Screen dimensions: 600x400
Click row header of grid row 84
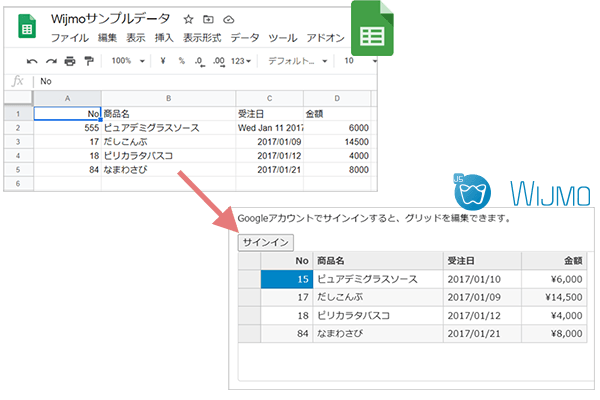pyautogui.click(x=249, y=333)
